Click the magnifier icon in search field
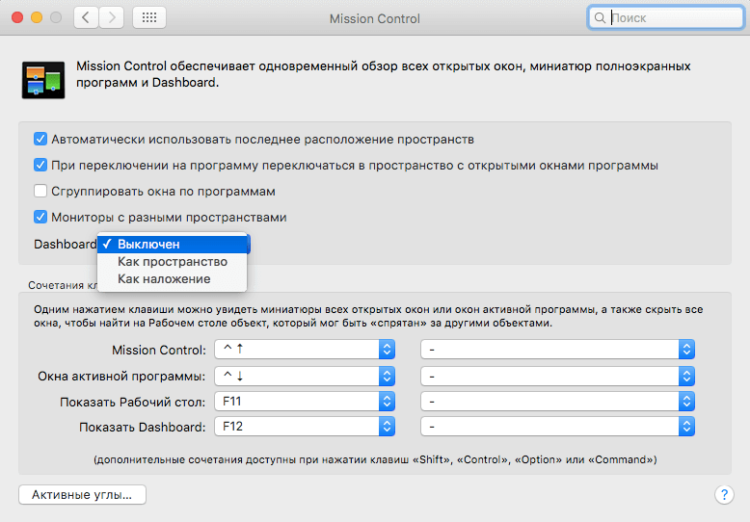The width and height of the screenshot is (750, 522). coord(599,18)
